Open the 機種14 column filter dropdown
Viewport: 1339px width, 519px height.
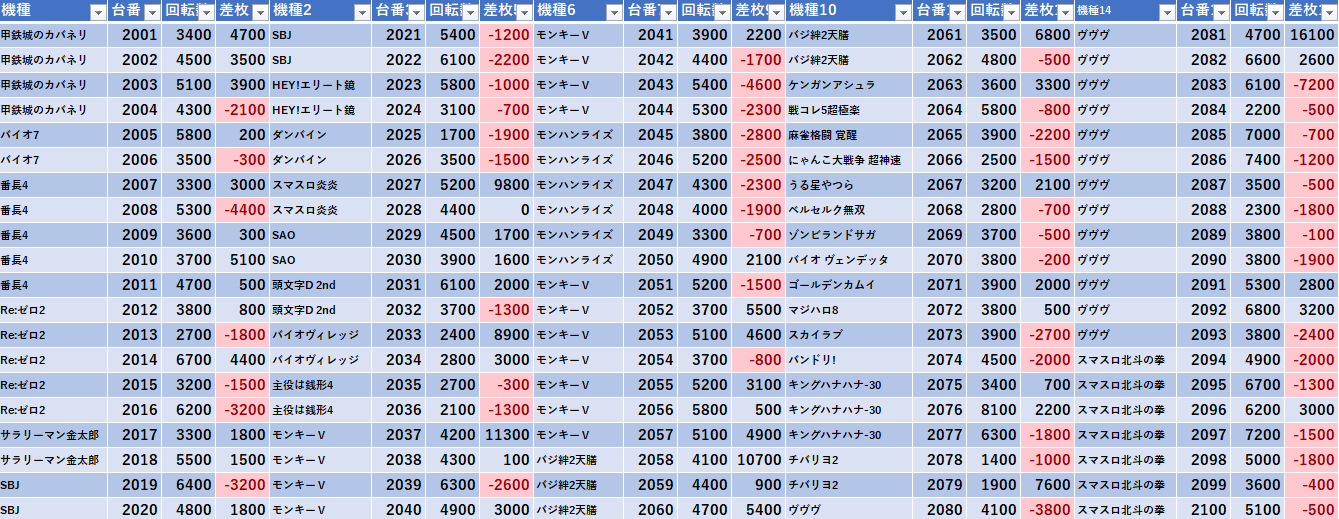1165,12
